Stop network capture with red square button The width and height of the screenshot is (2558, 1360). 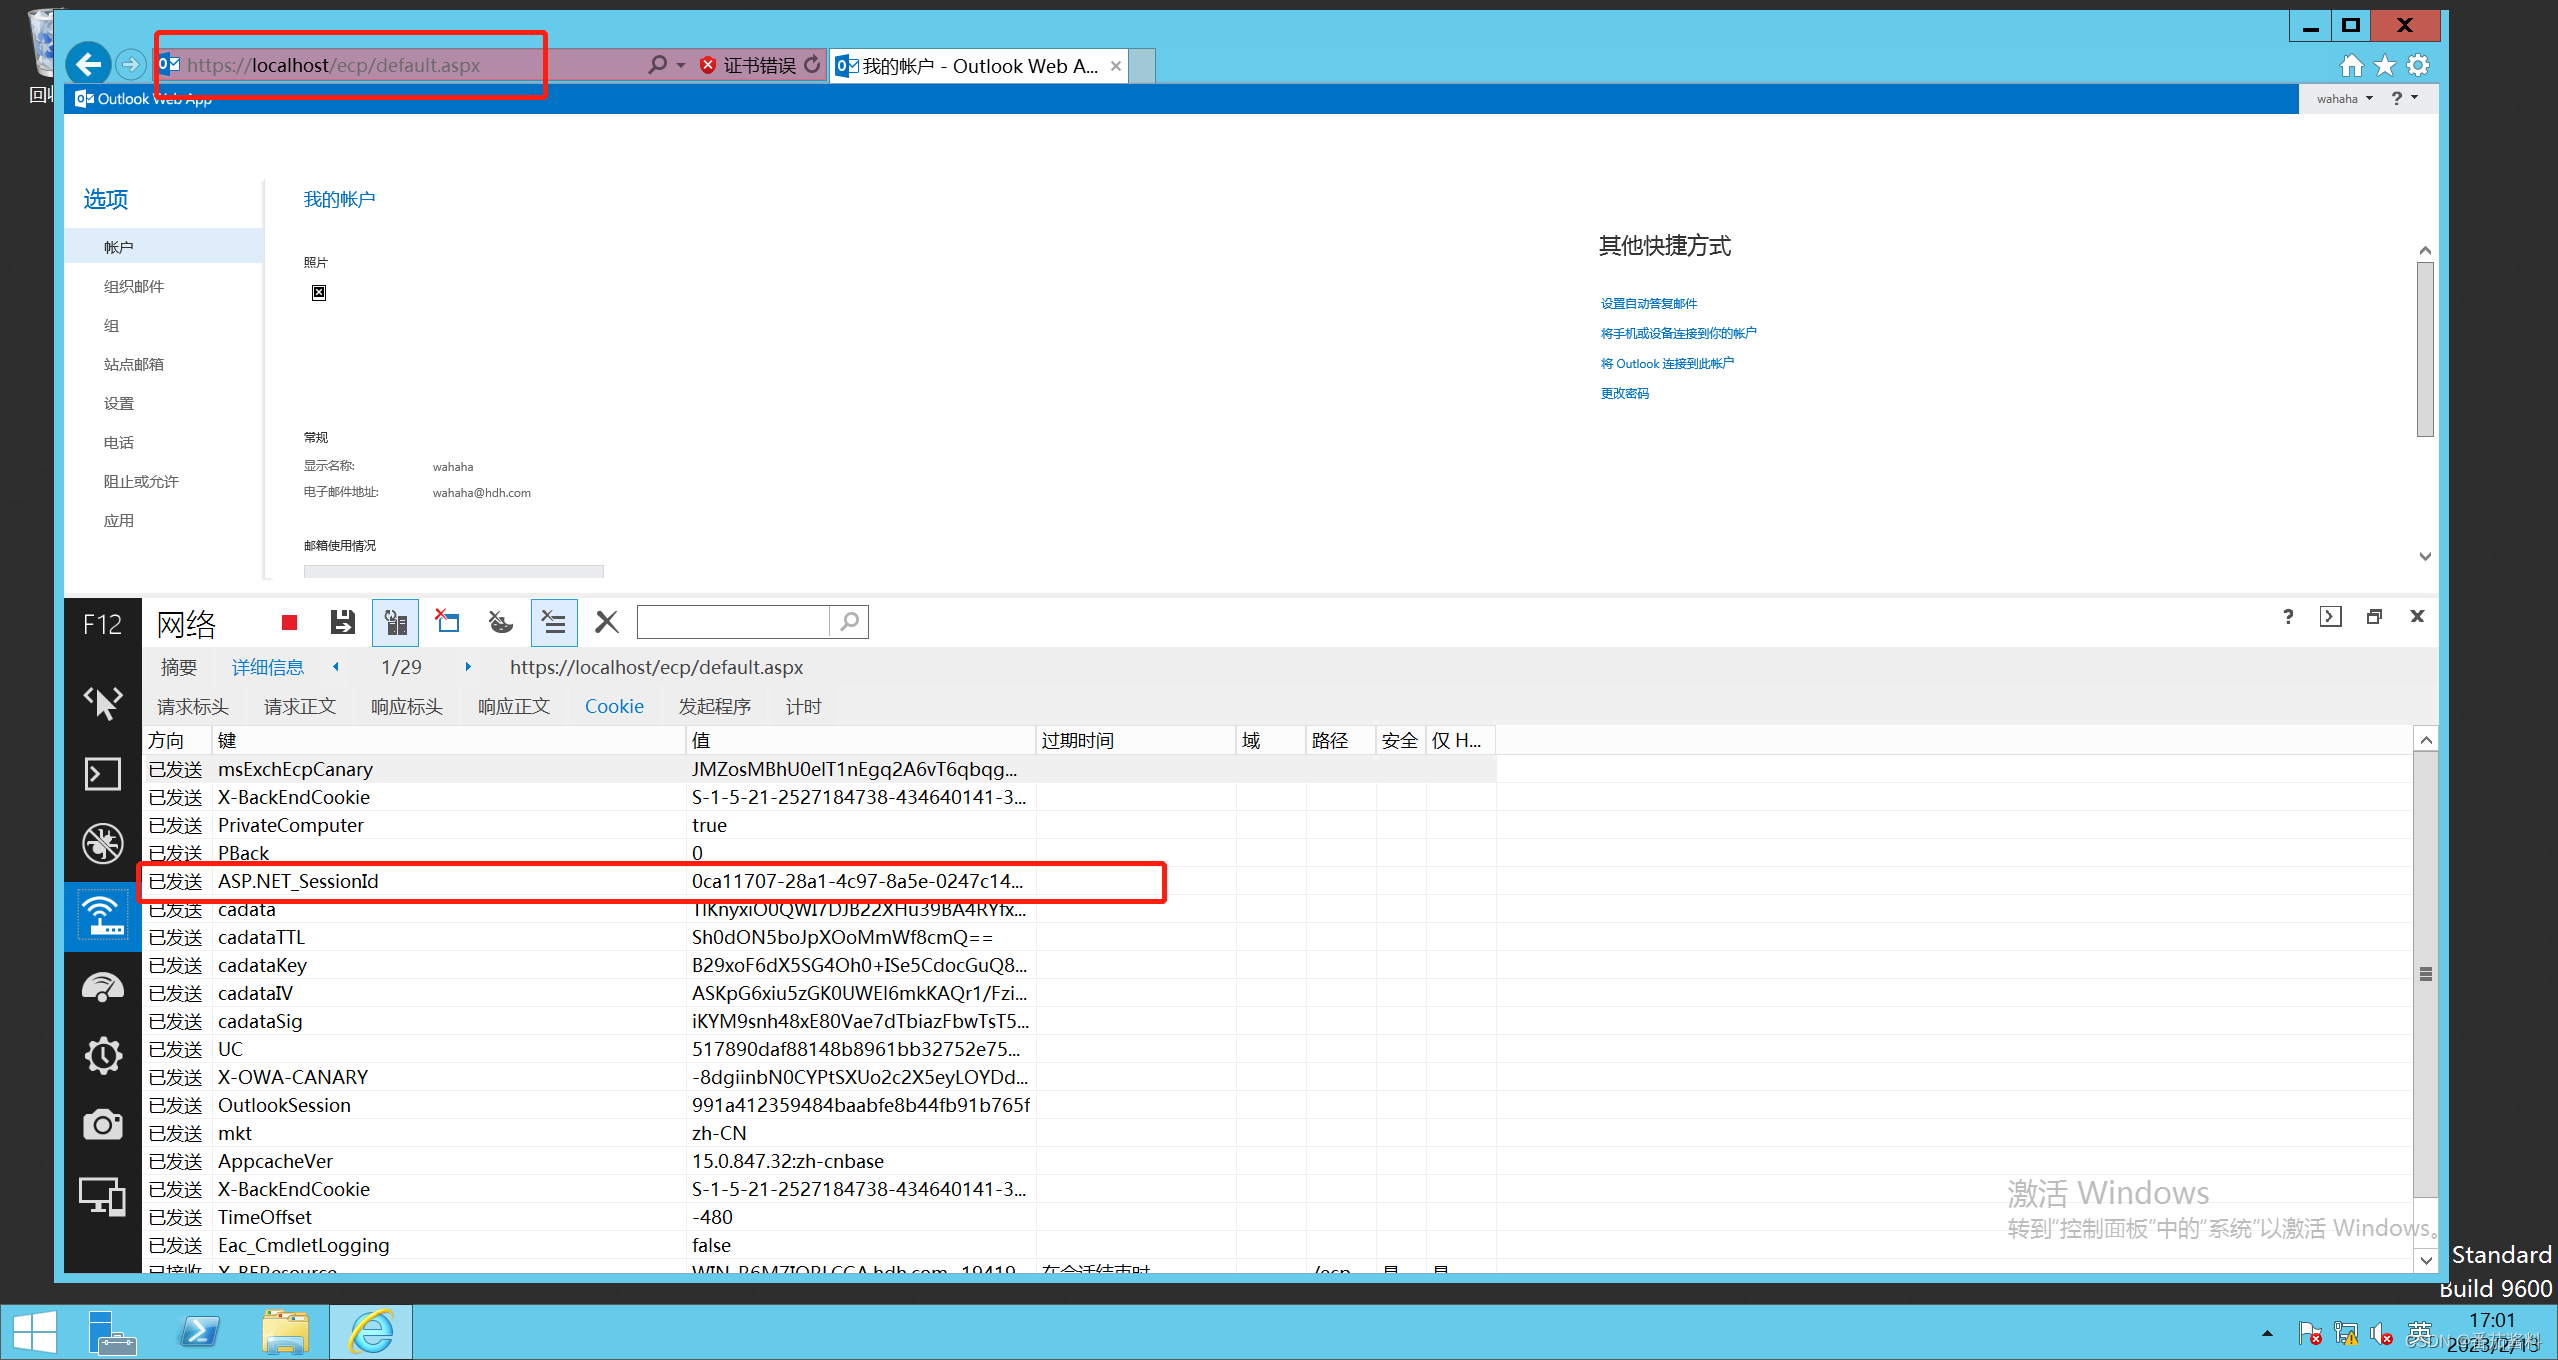point(290,623)
